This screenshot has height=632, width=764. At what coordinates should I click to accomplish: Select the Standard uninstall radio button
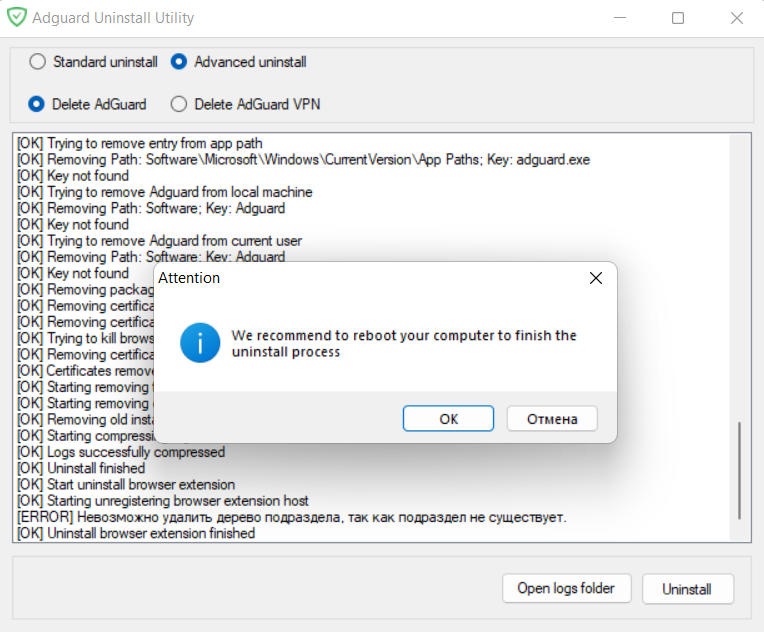(x=94, y=62)
